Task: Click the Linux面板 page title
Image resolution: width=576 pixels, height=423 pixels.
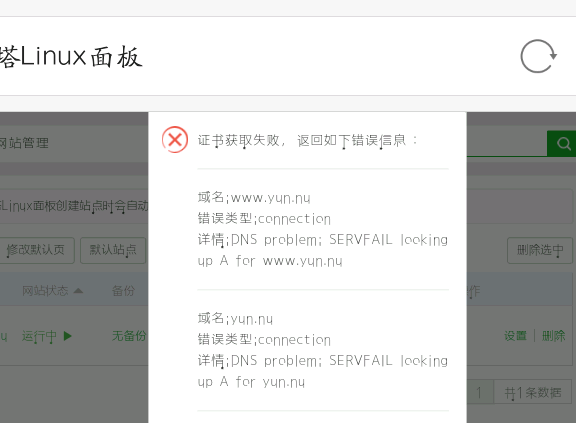Action: (71, 57)
